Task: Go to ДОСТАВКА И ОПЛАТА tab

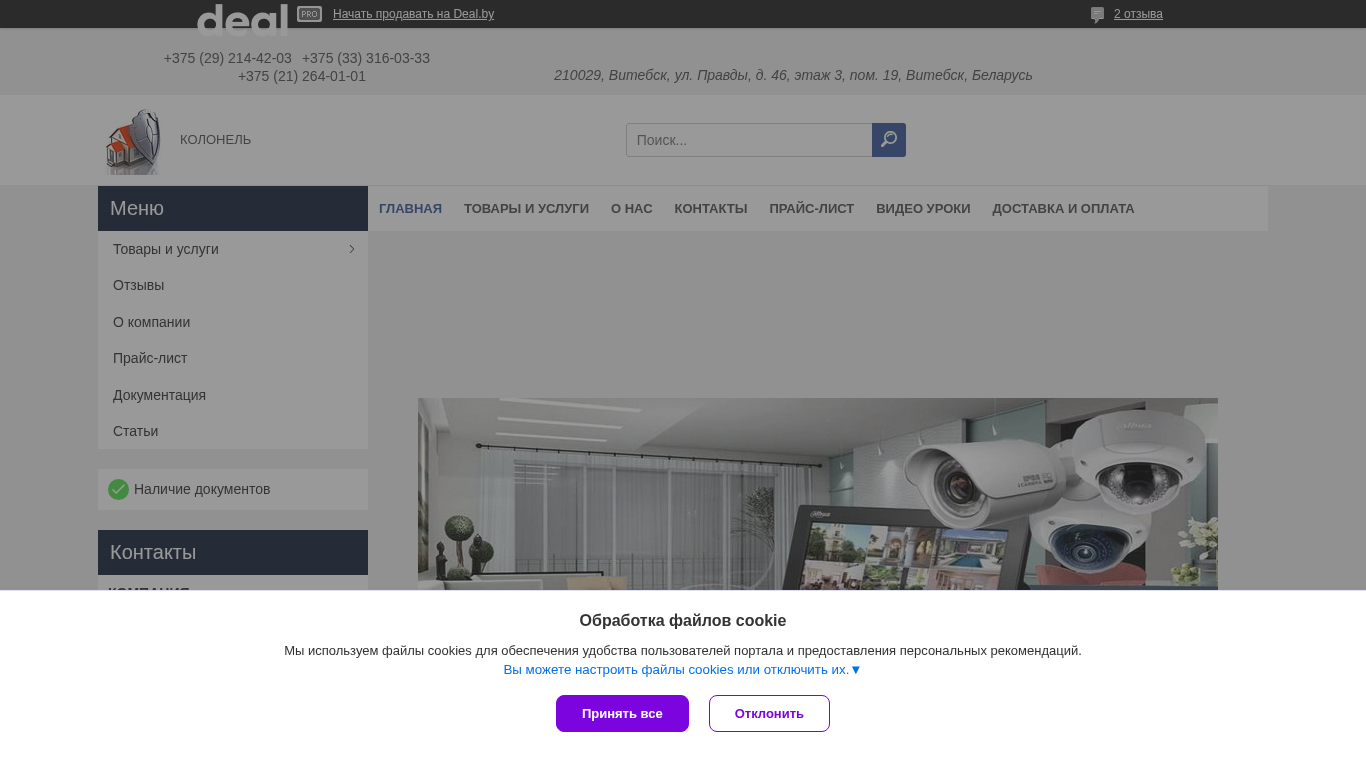Action: (1063, 209)
